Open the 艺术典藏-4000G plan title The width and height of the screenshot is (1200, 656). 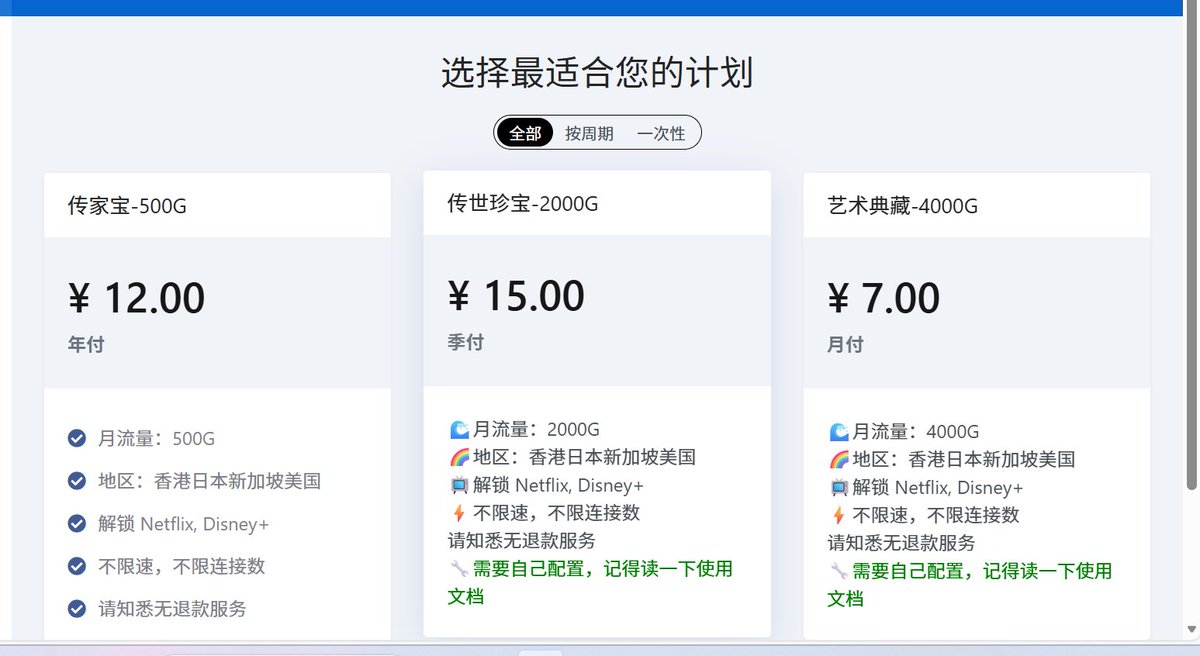903,206
